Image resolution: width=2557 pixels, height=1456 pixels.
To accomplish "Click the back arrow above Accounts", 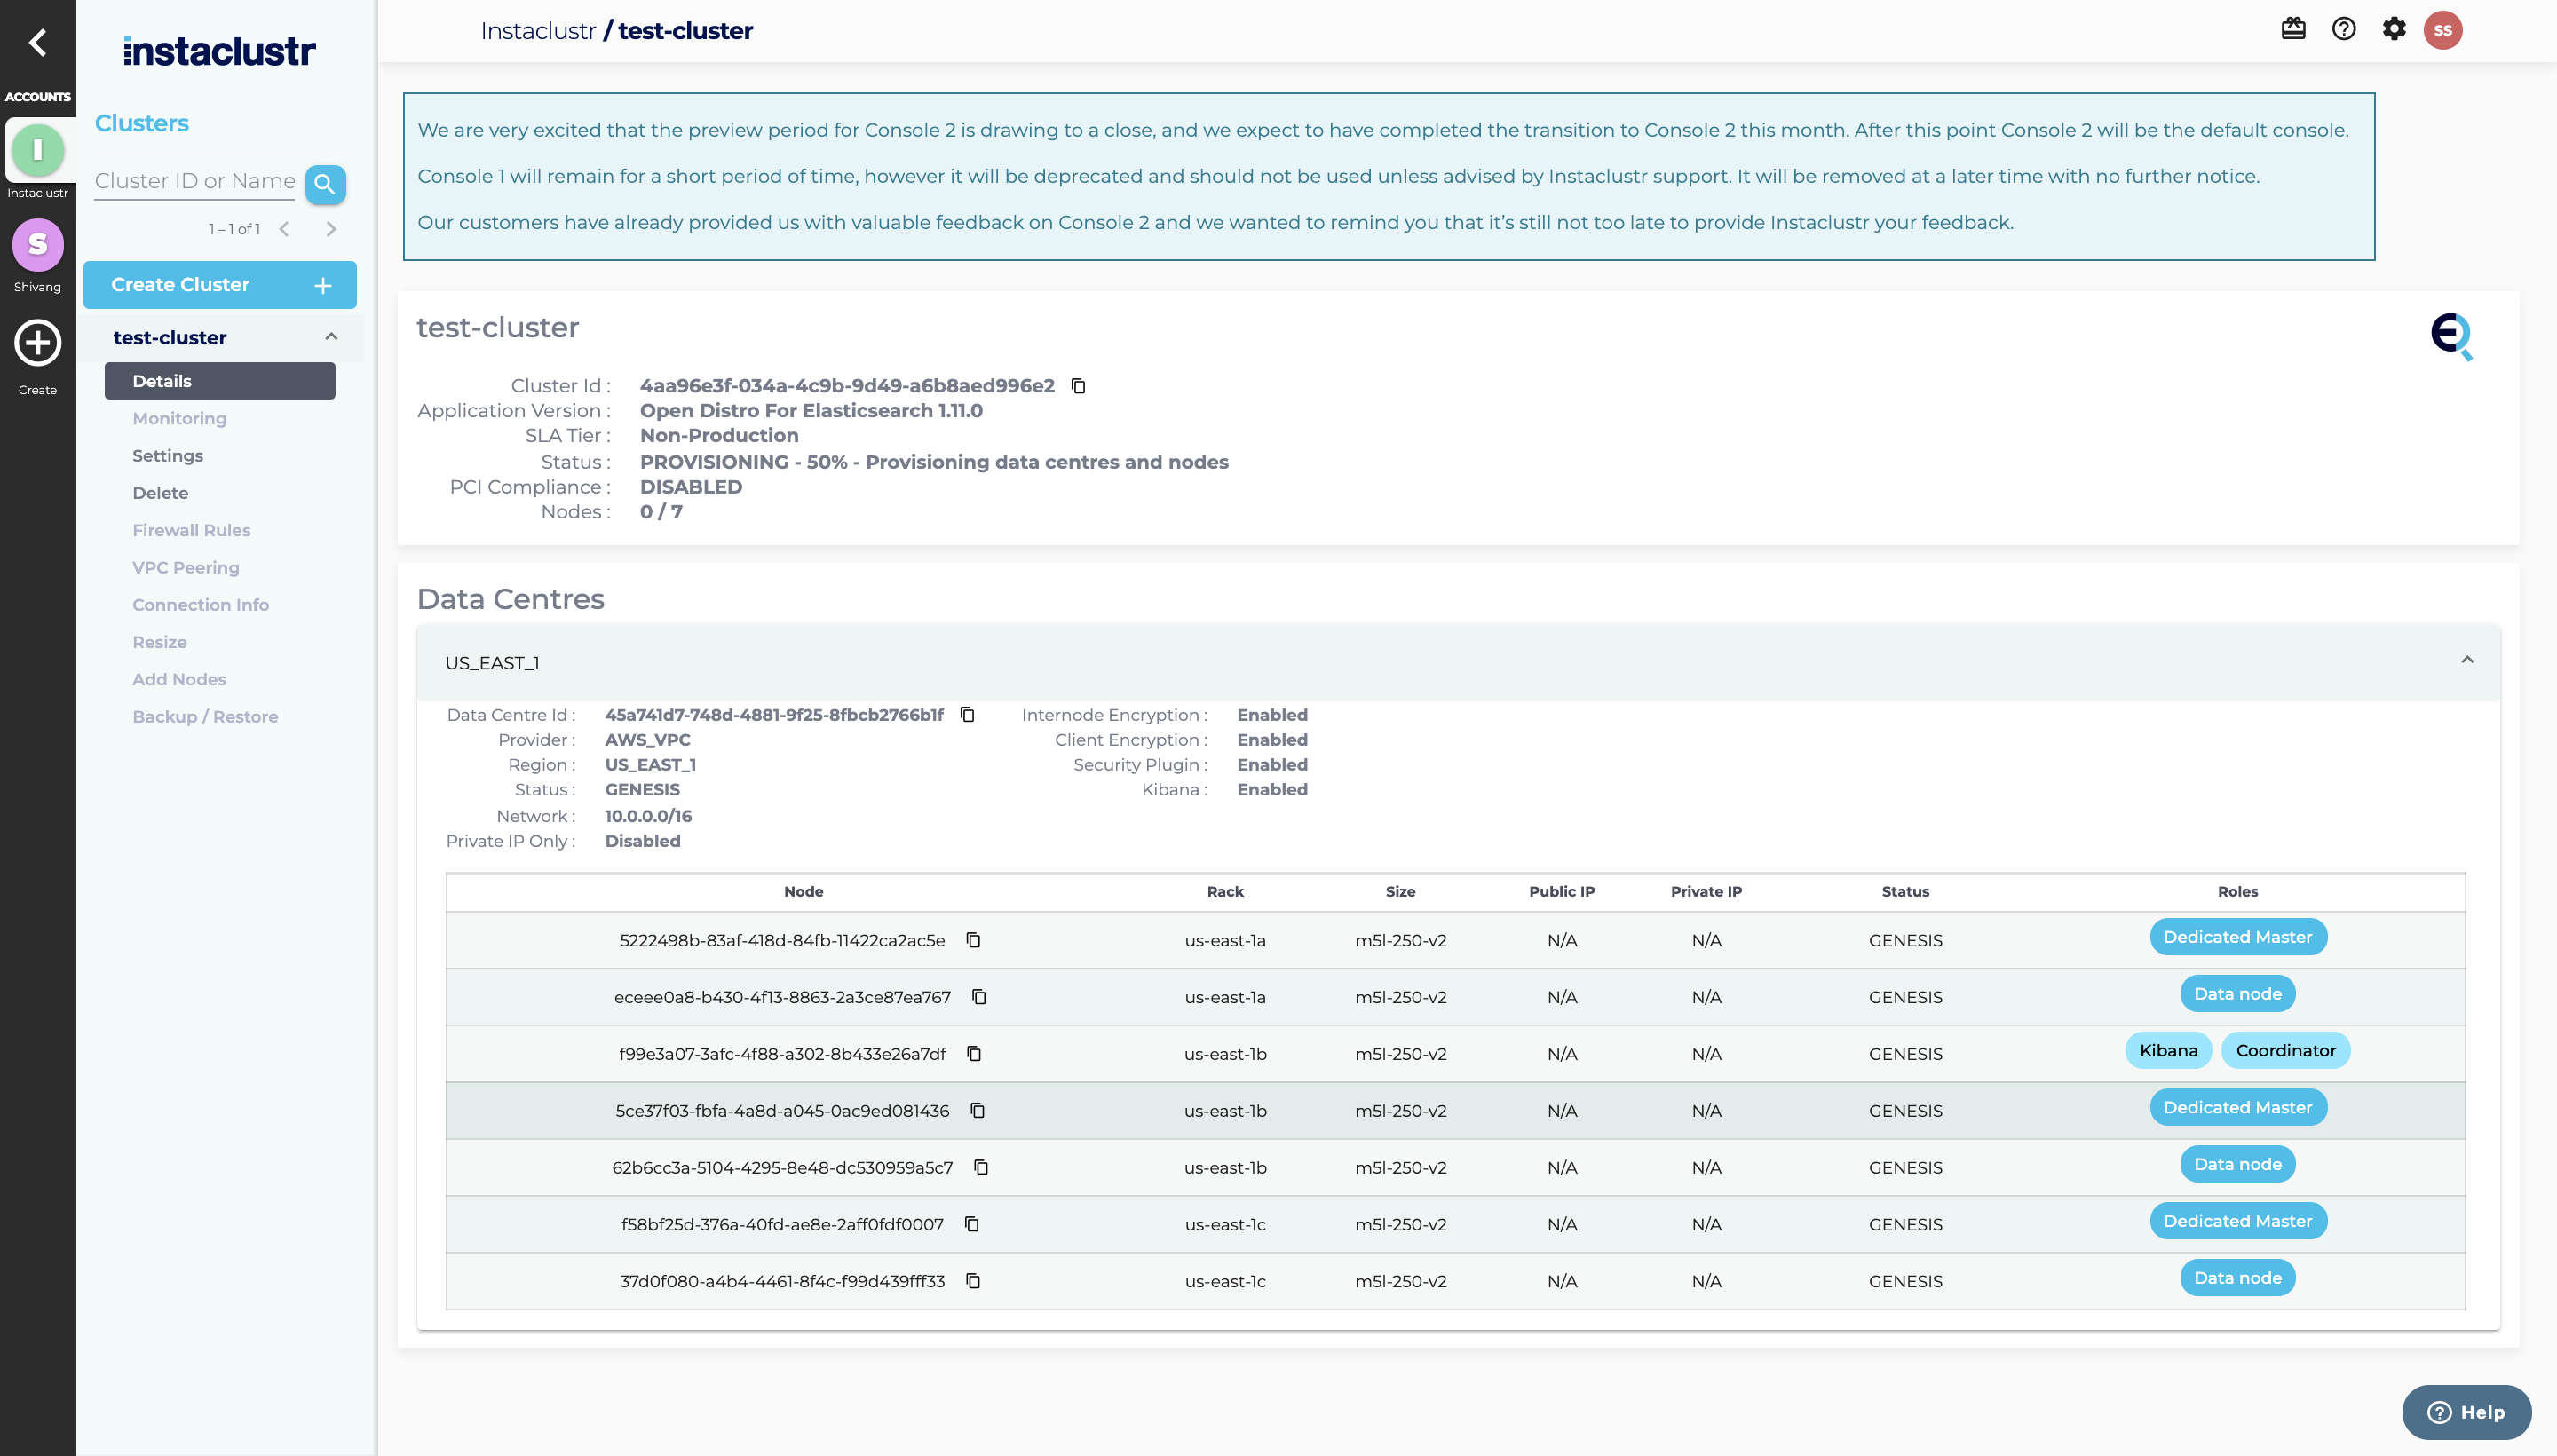I will 38,42.
